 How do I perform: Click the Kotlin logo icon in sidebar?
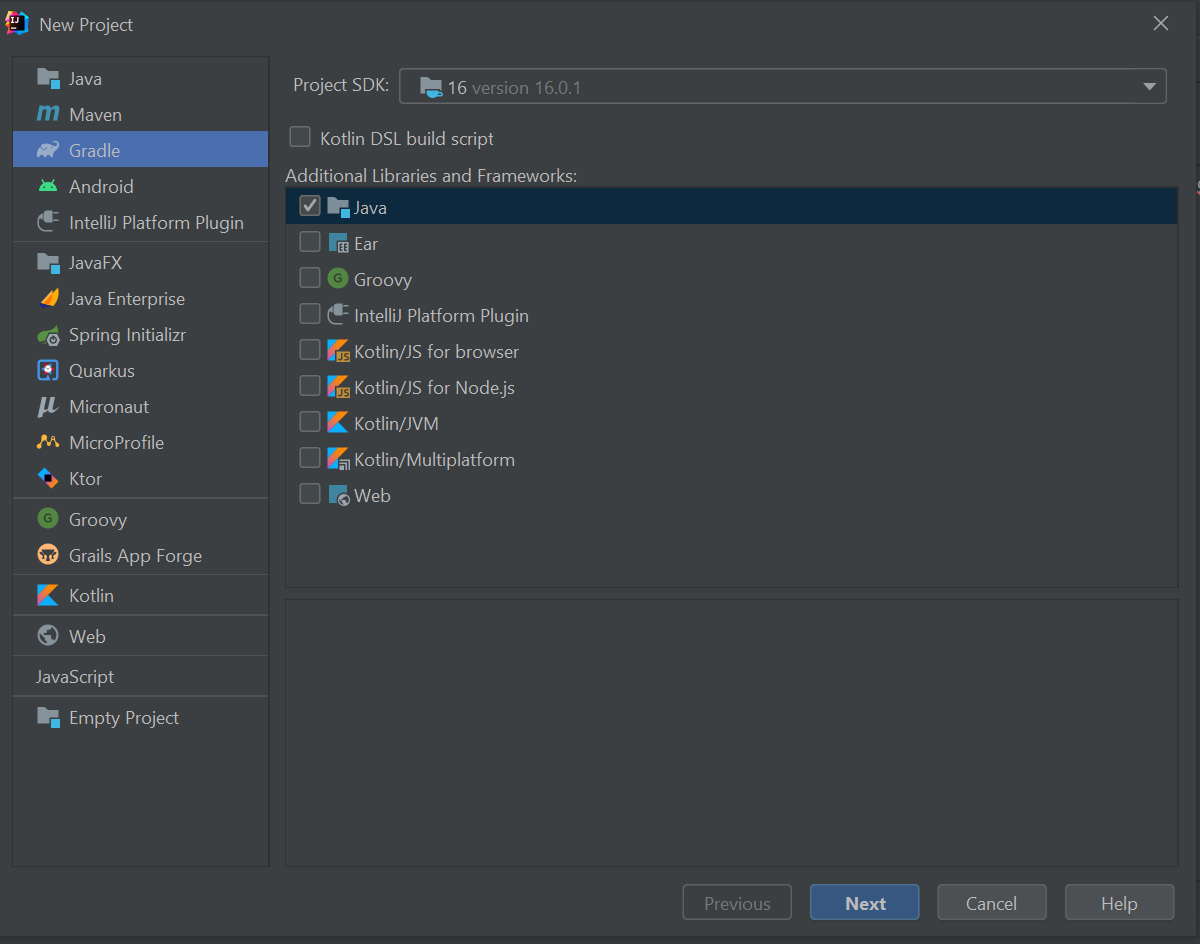(x=48, y=595)
